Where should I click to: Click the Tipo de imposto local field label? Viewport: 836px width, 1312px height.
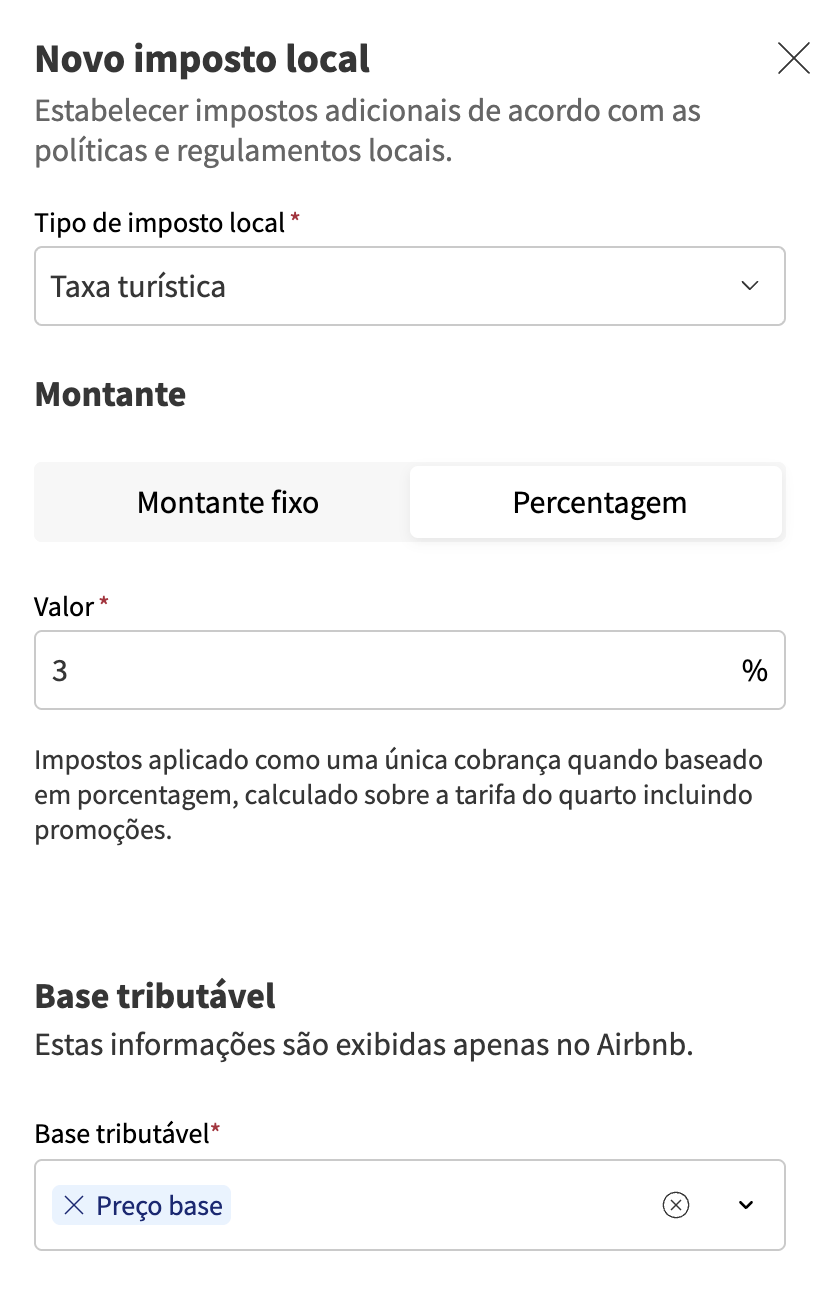[160, 223]
